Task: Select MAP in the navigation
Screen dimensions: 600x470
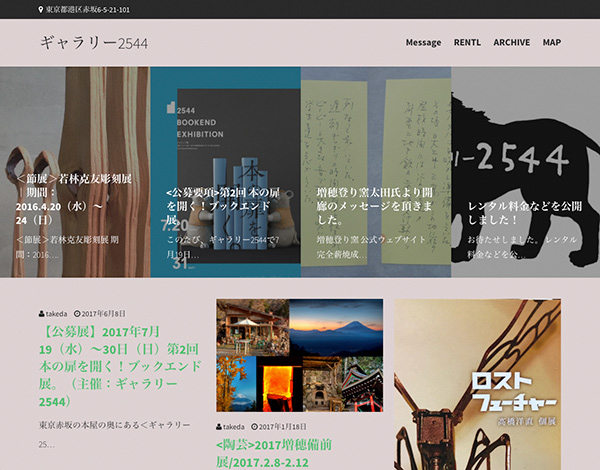Action: pos(551,43)
